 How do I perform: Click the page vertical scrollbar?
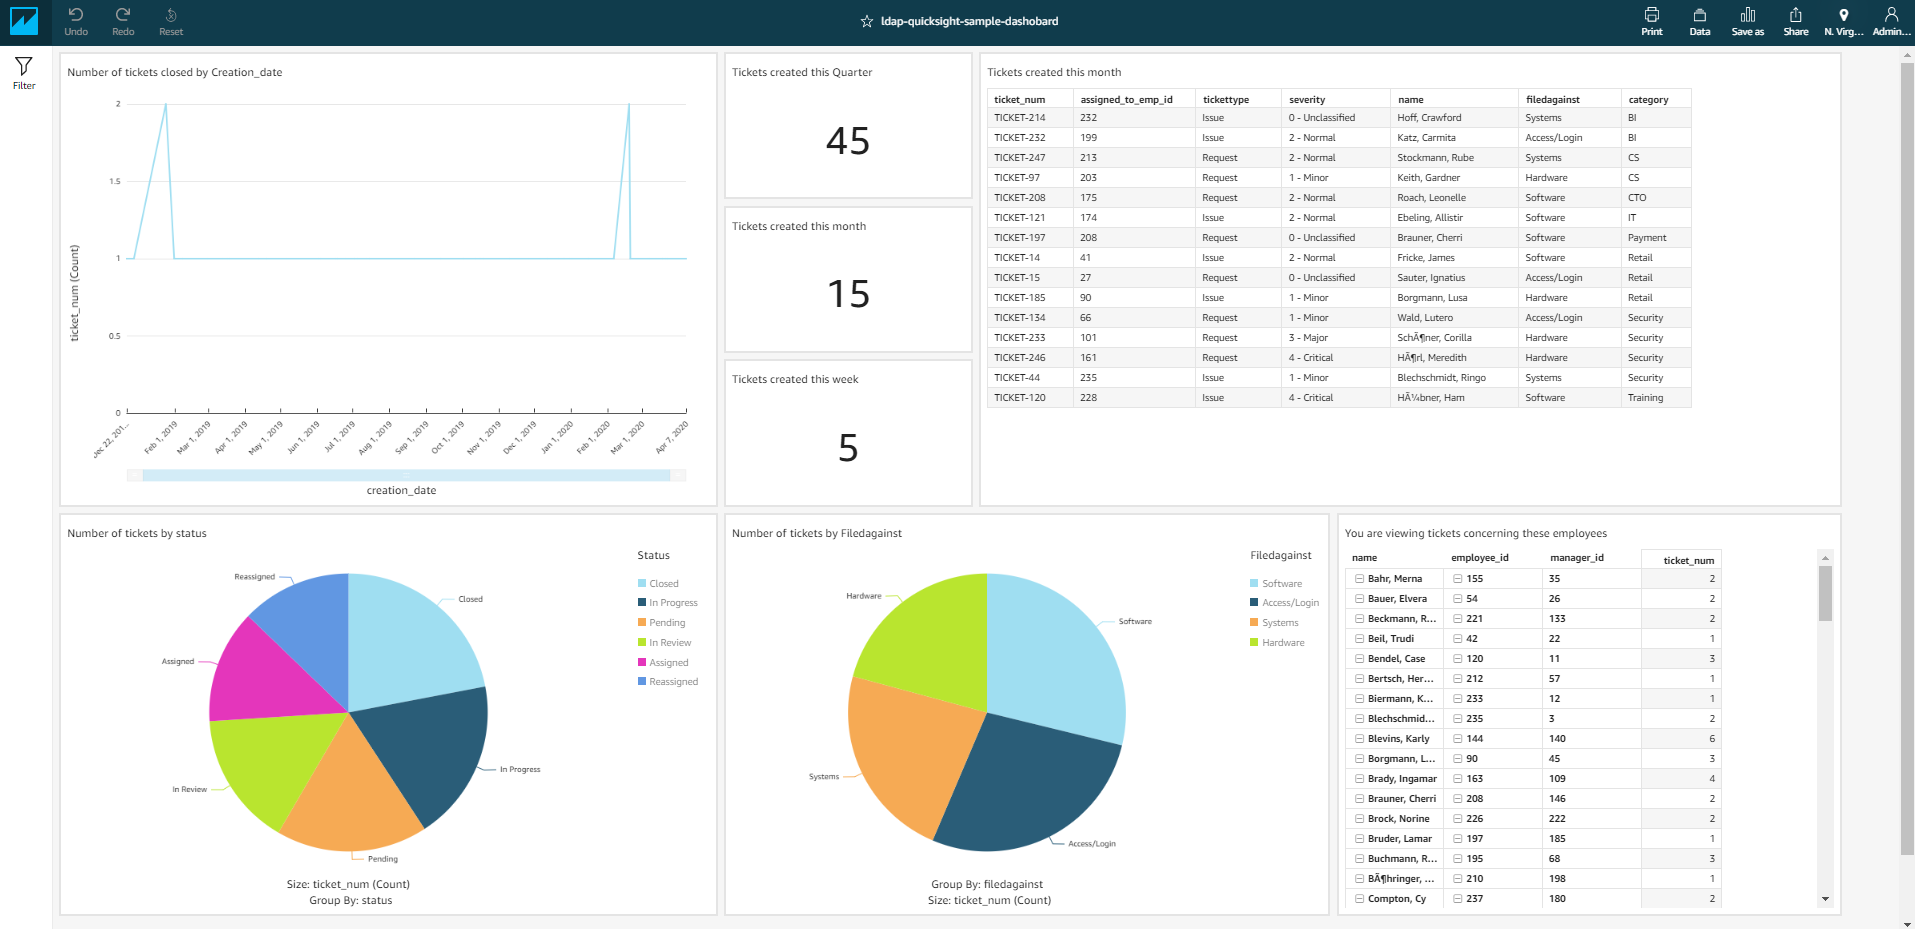1907,460
